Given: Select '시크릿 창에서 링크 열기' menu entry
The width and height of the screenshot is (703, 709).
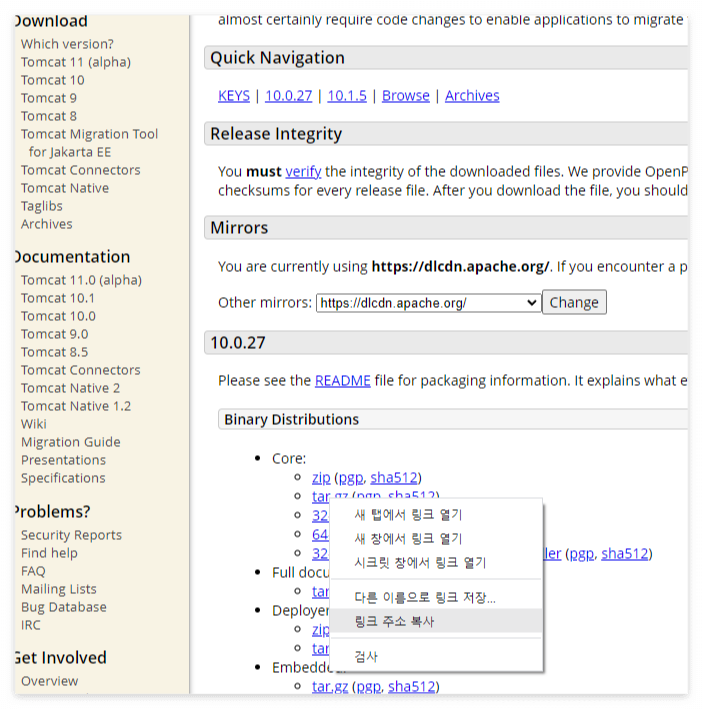Looking at the screenshot, I should pyautogui.click(x=436, y=562).
